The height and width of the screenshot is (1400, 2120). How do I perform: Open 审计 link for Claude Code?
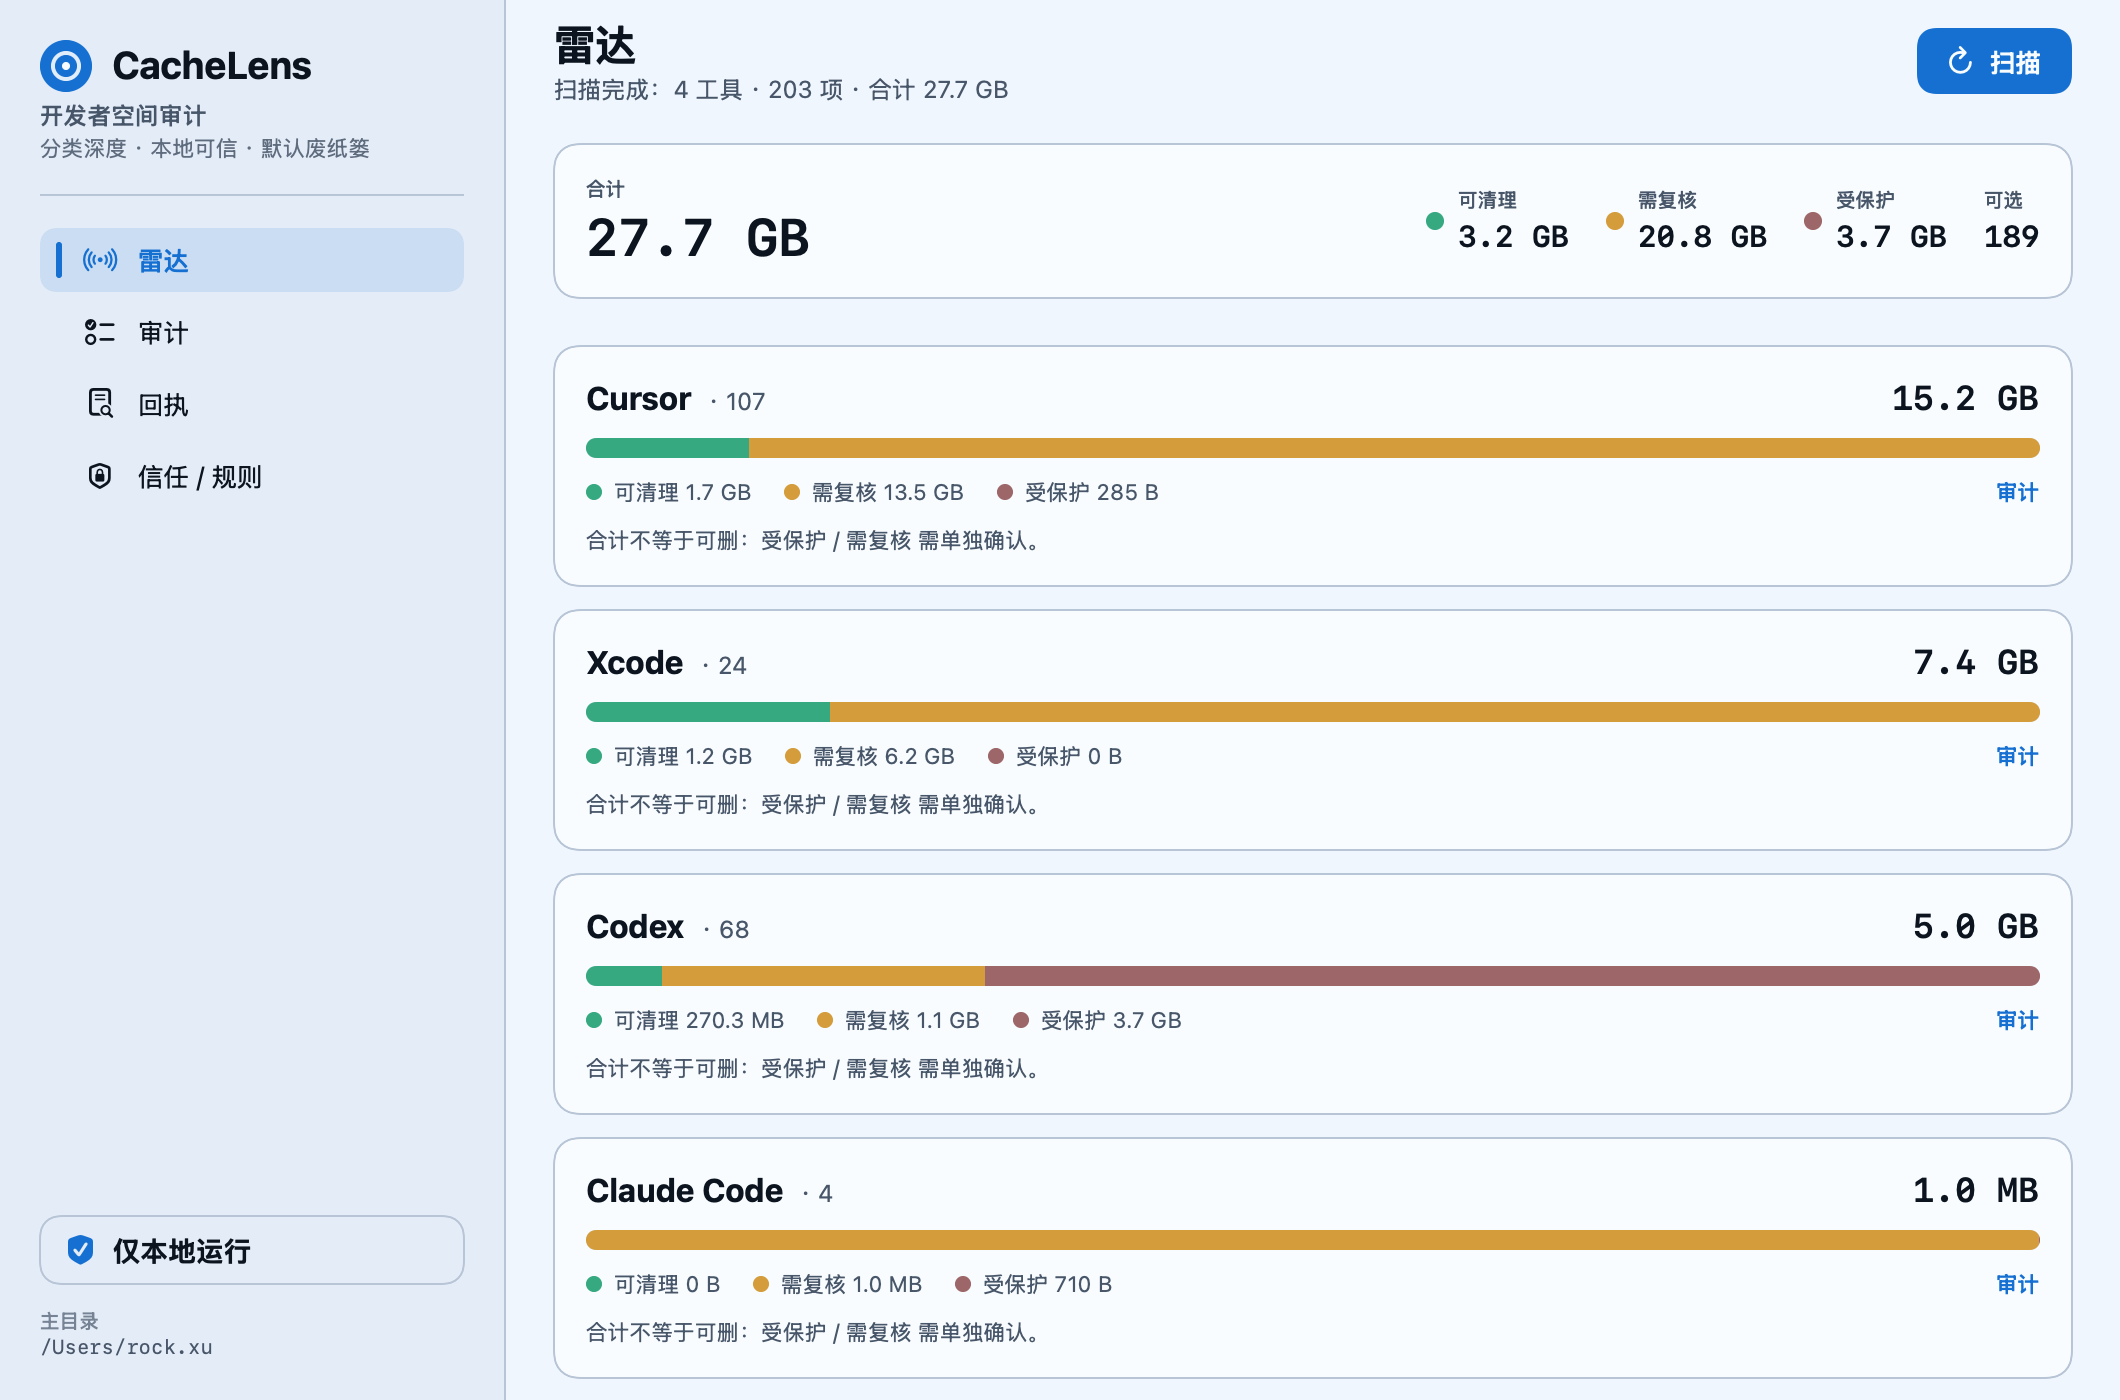[x=2017, y=1284]
